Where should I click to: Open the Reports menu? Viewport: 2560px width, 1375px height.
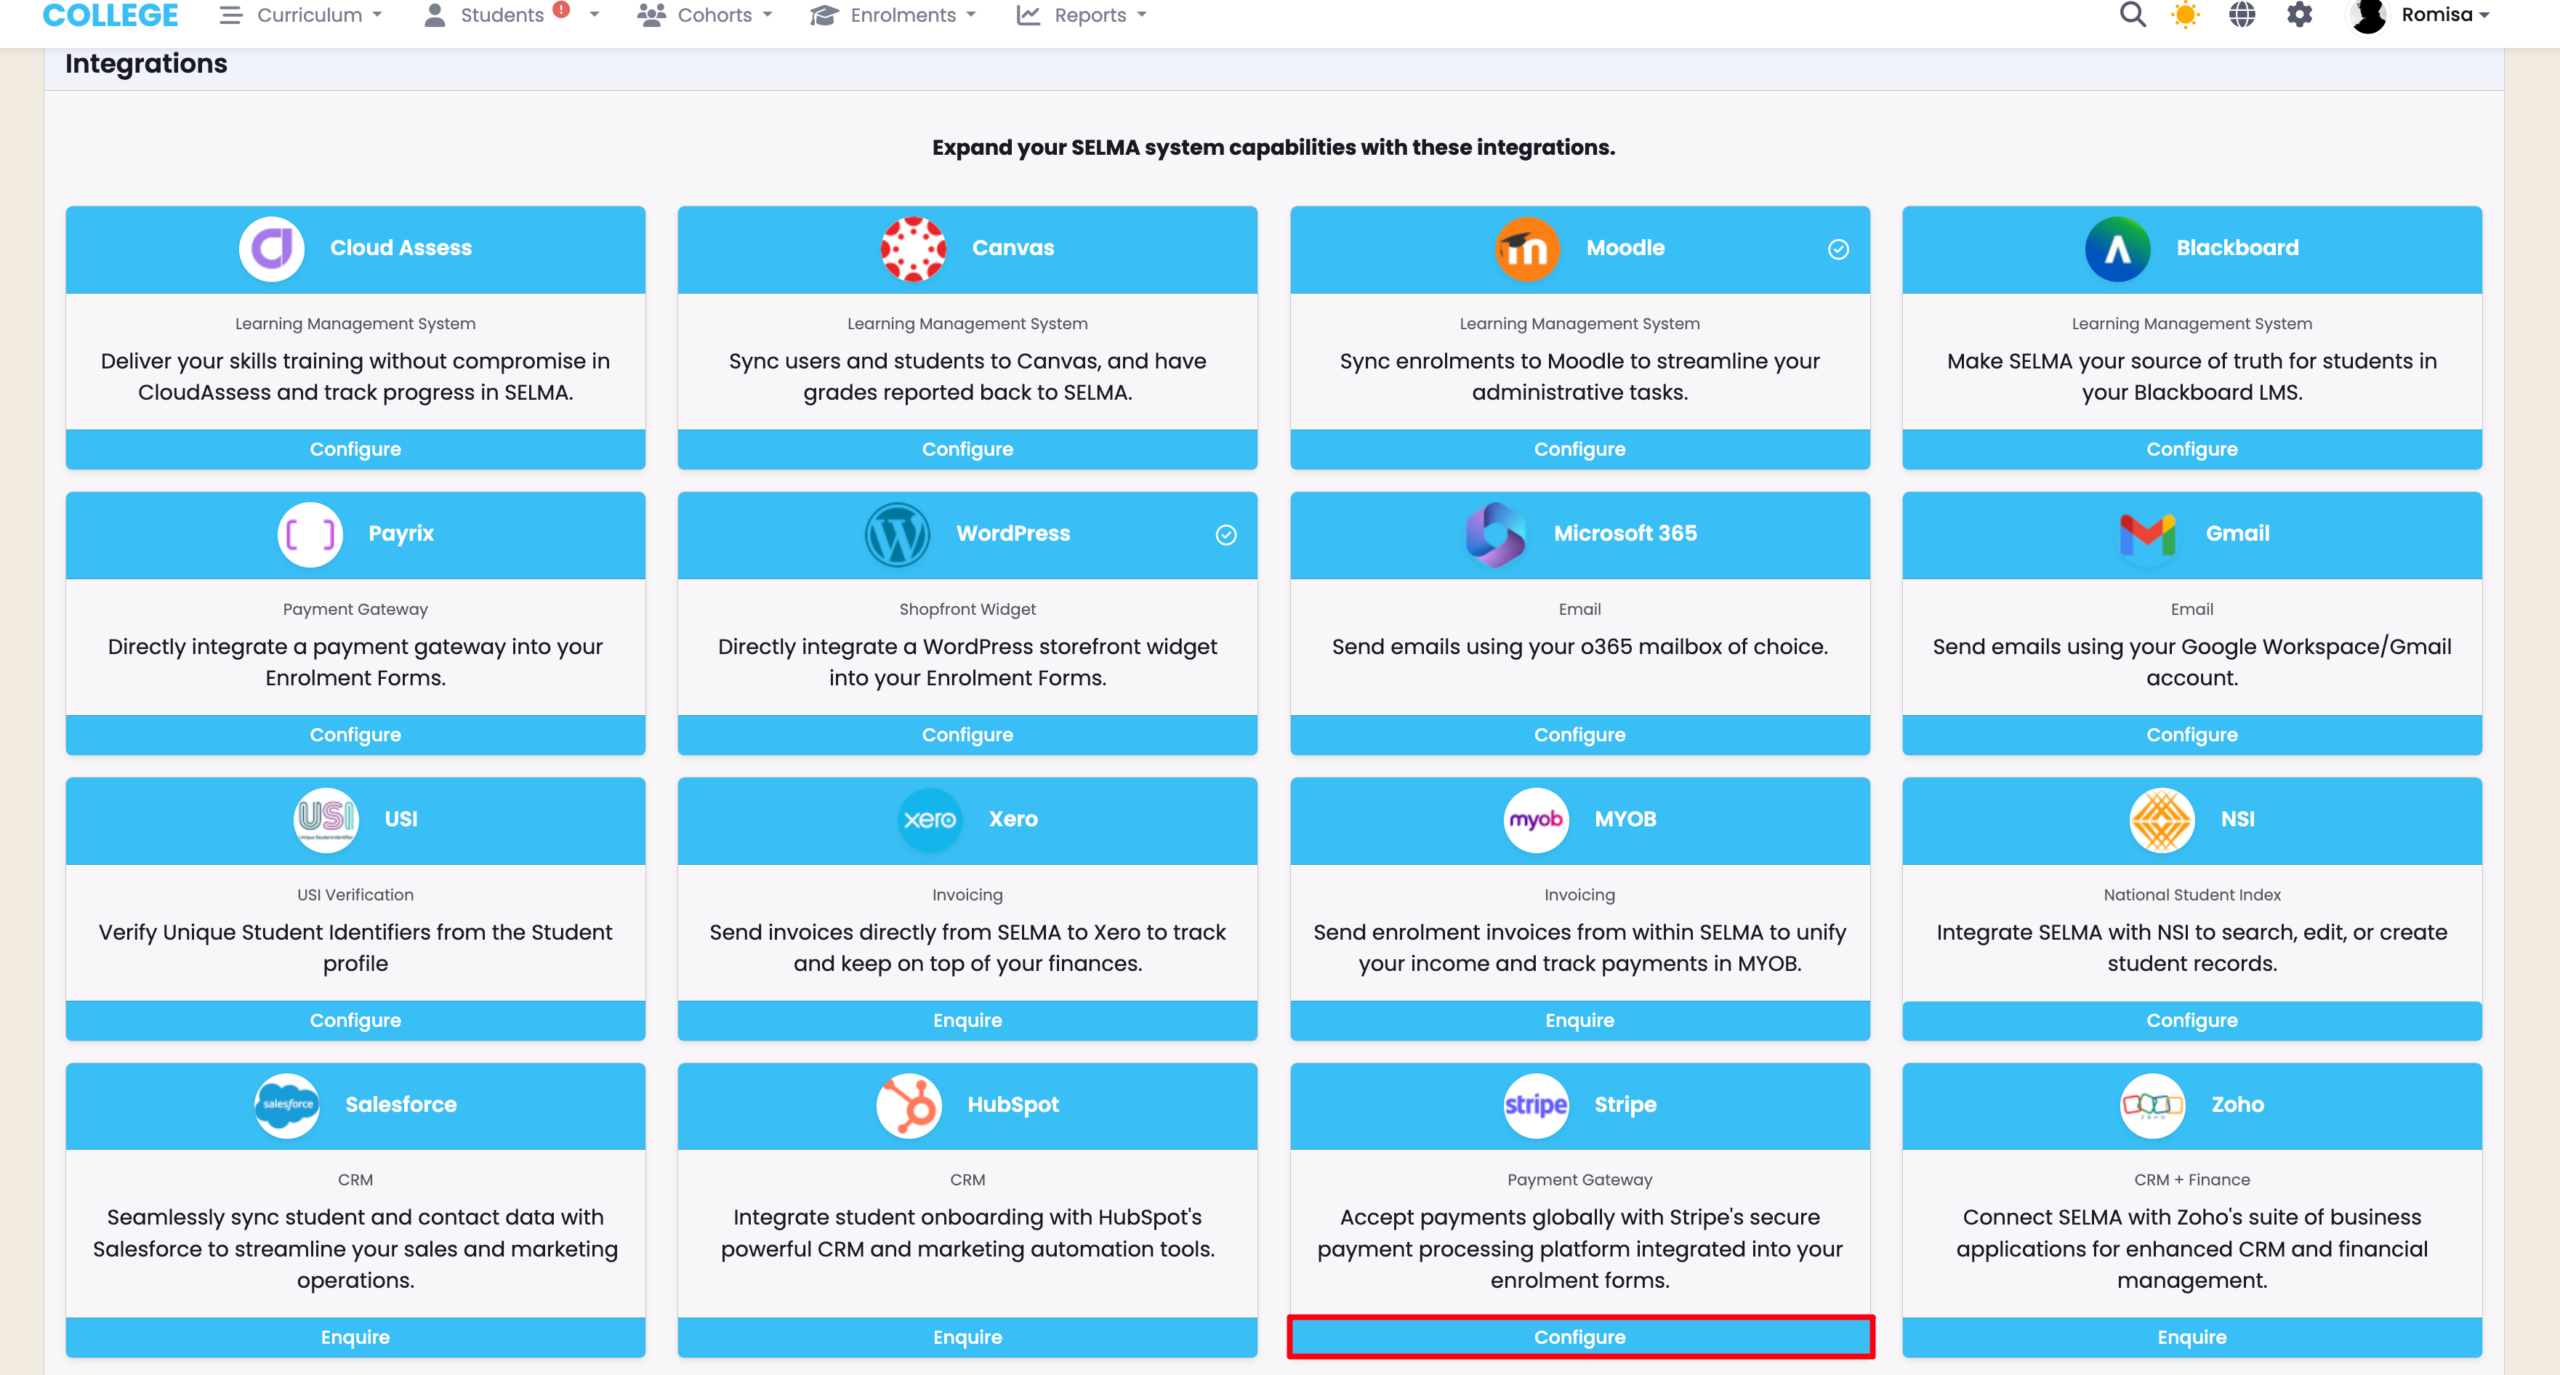tap(1081, 15)
